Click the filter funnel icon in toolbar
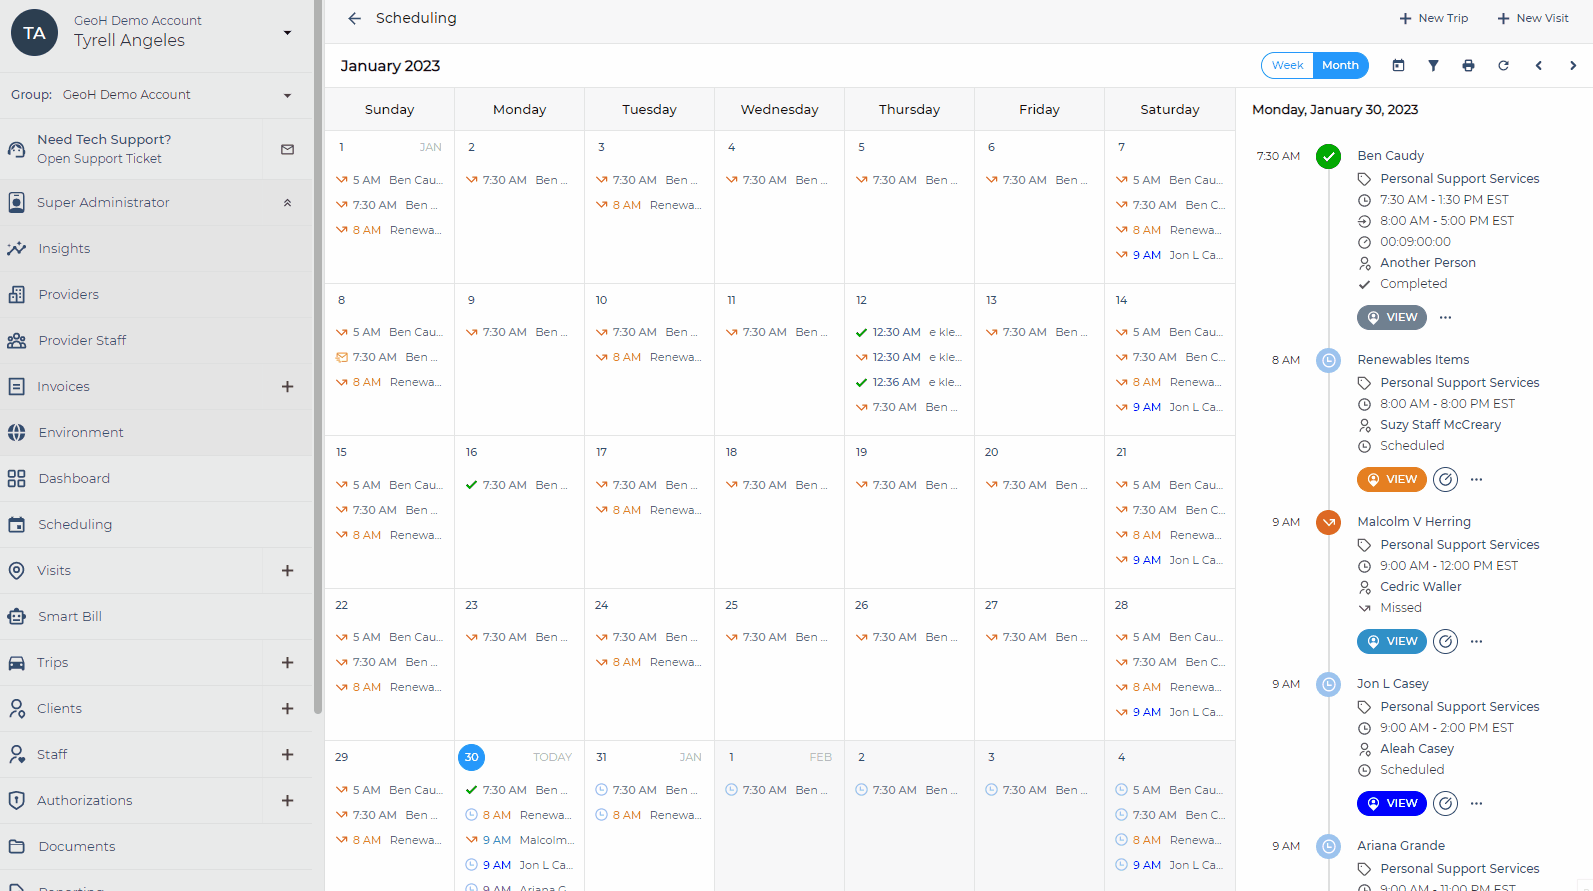 point(1433,66)
